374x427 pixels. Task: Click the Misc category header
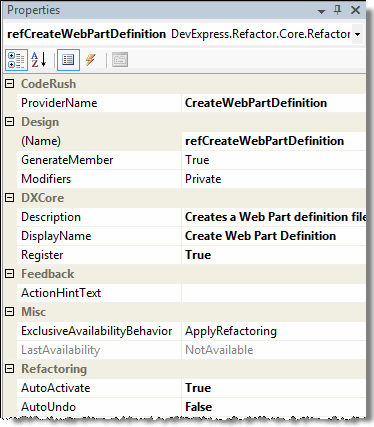click(33, 312)
